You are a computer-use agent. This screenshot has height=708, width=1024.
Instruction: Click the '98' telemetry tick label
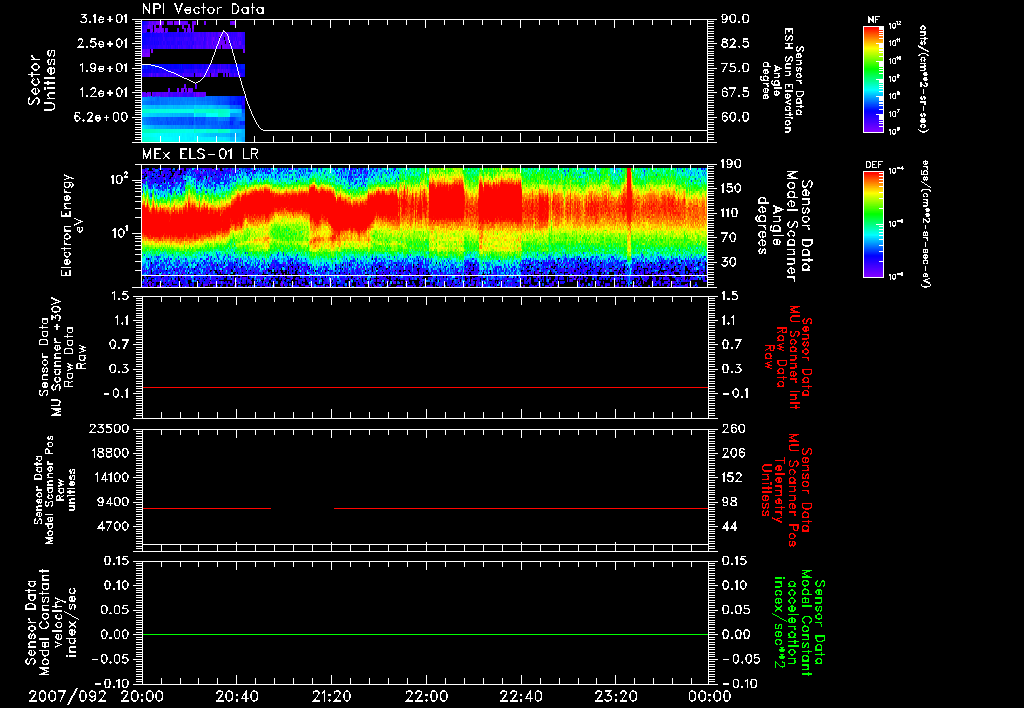pos(729,502)
